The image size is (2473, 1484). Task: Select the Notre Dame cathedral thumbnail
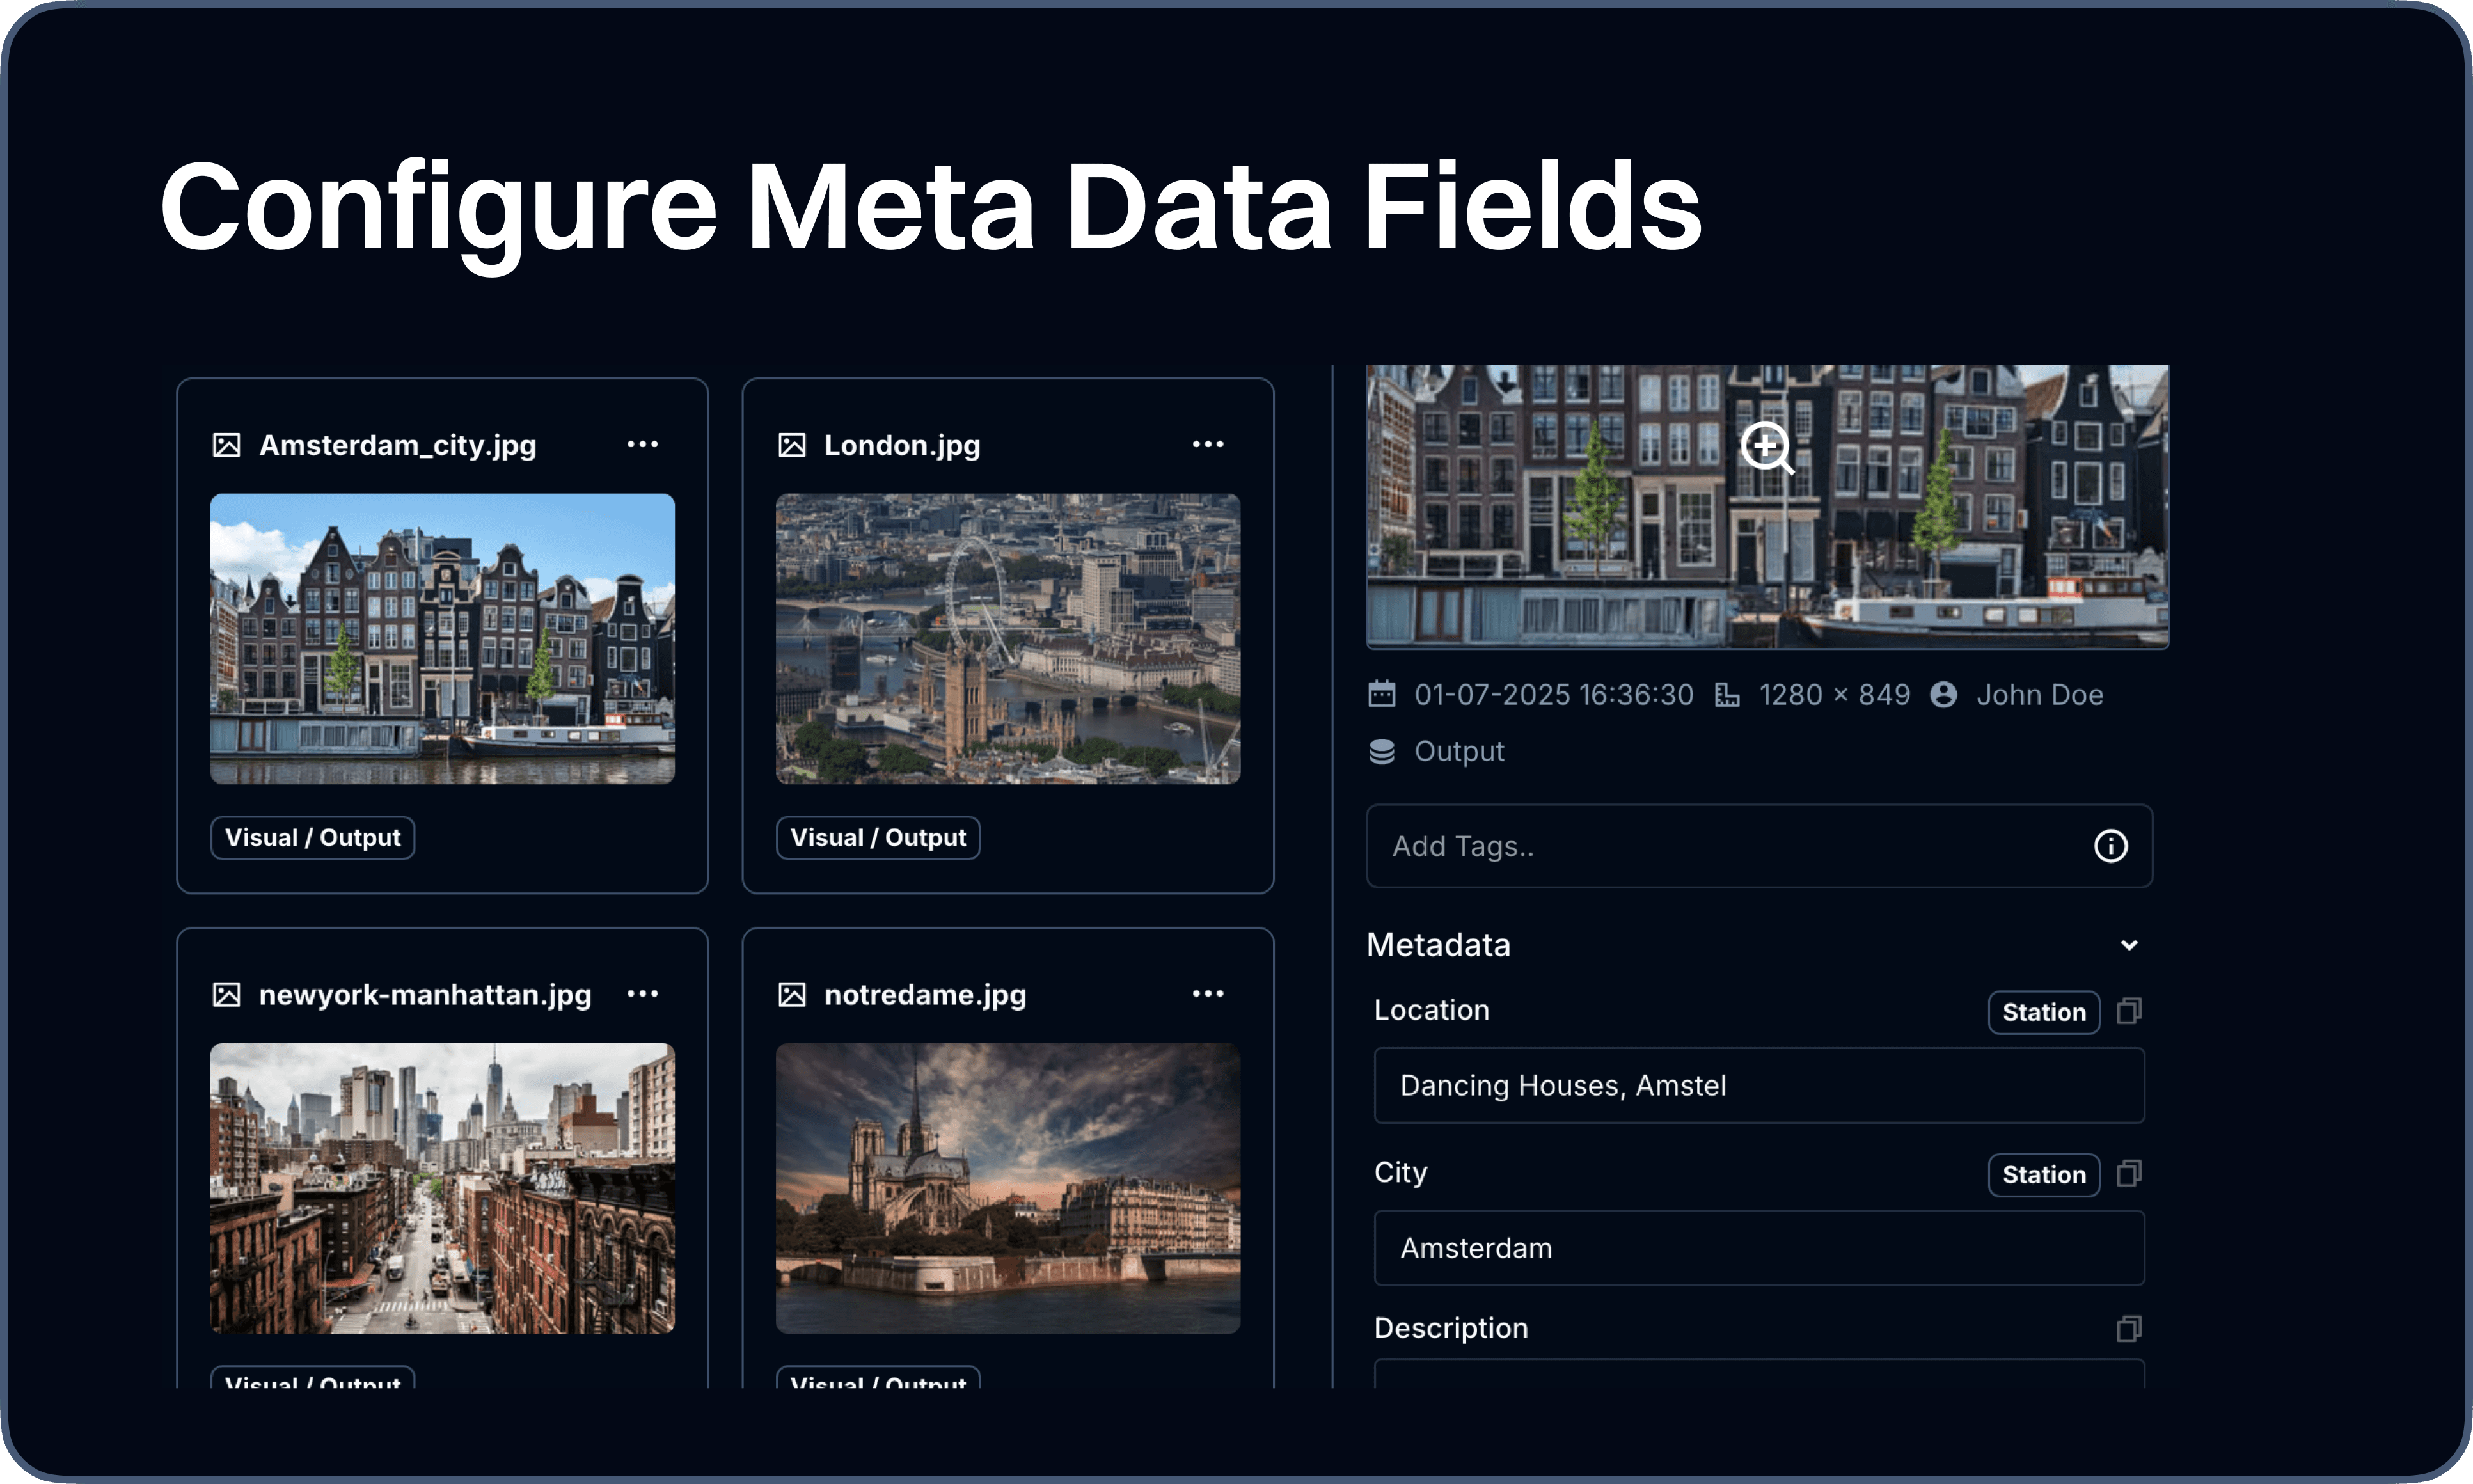click(1007, 1187)
